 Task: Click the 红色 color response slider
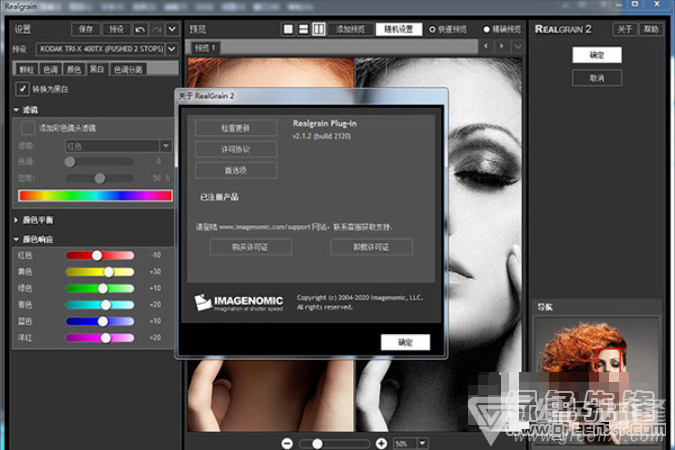pyautogui.click(x=99, y=255)
